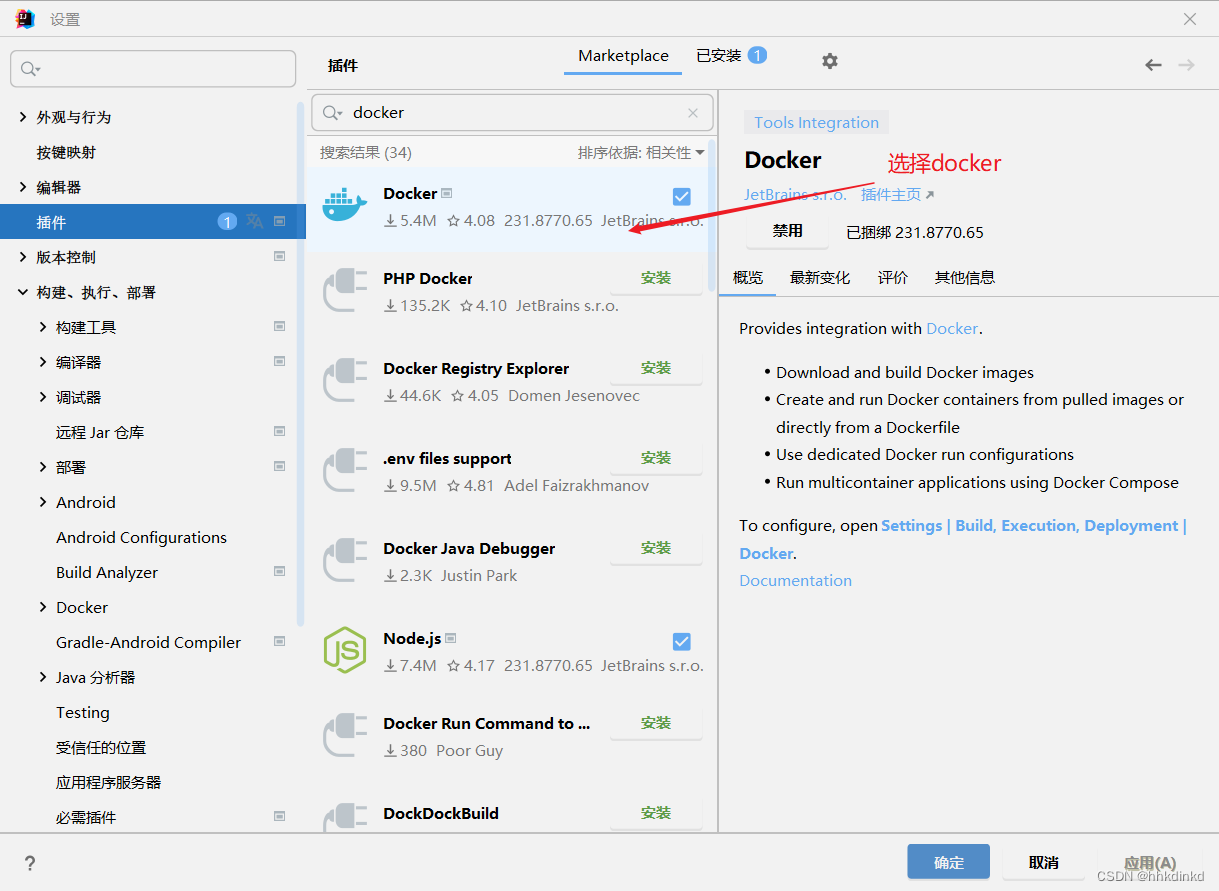Screen dimensions: 1219x891
Task: Click the .env files support plug icon
Action: click(x=345, y=471)
